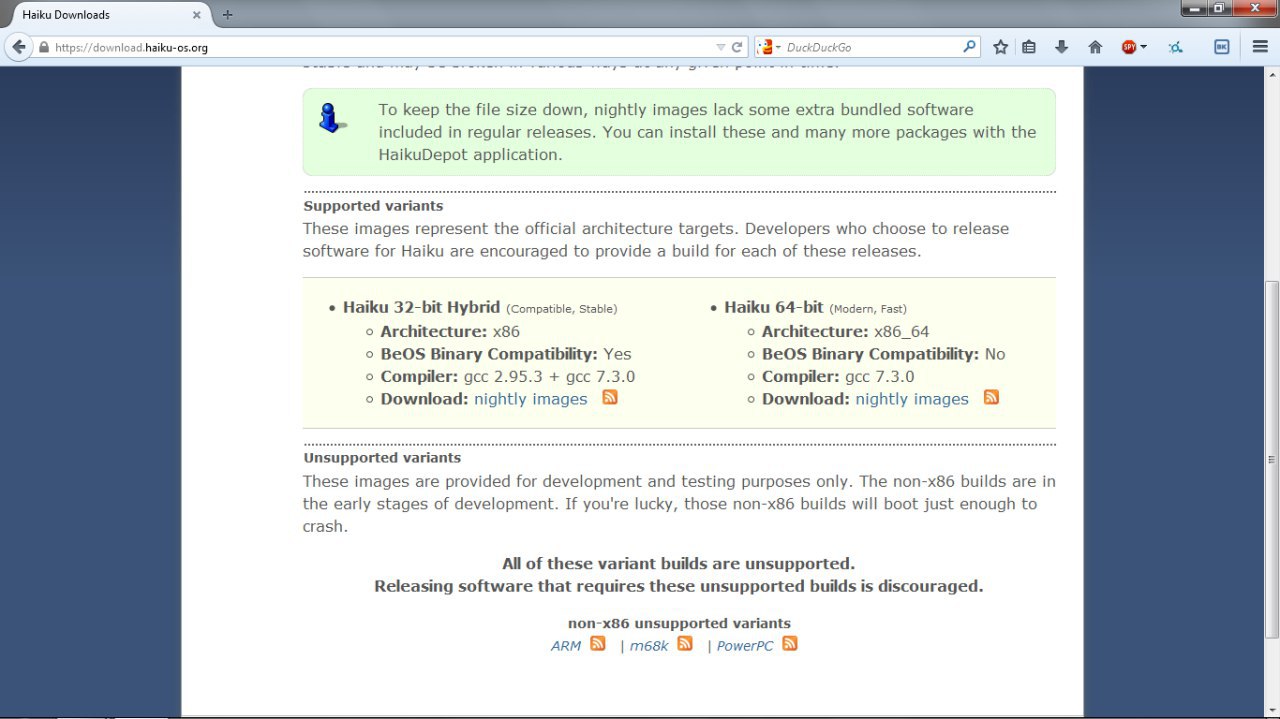Open RSS feed for 32-bit Hybrid nightly images
The image size is (1280, 719).
coord(610,398)
